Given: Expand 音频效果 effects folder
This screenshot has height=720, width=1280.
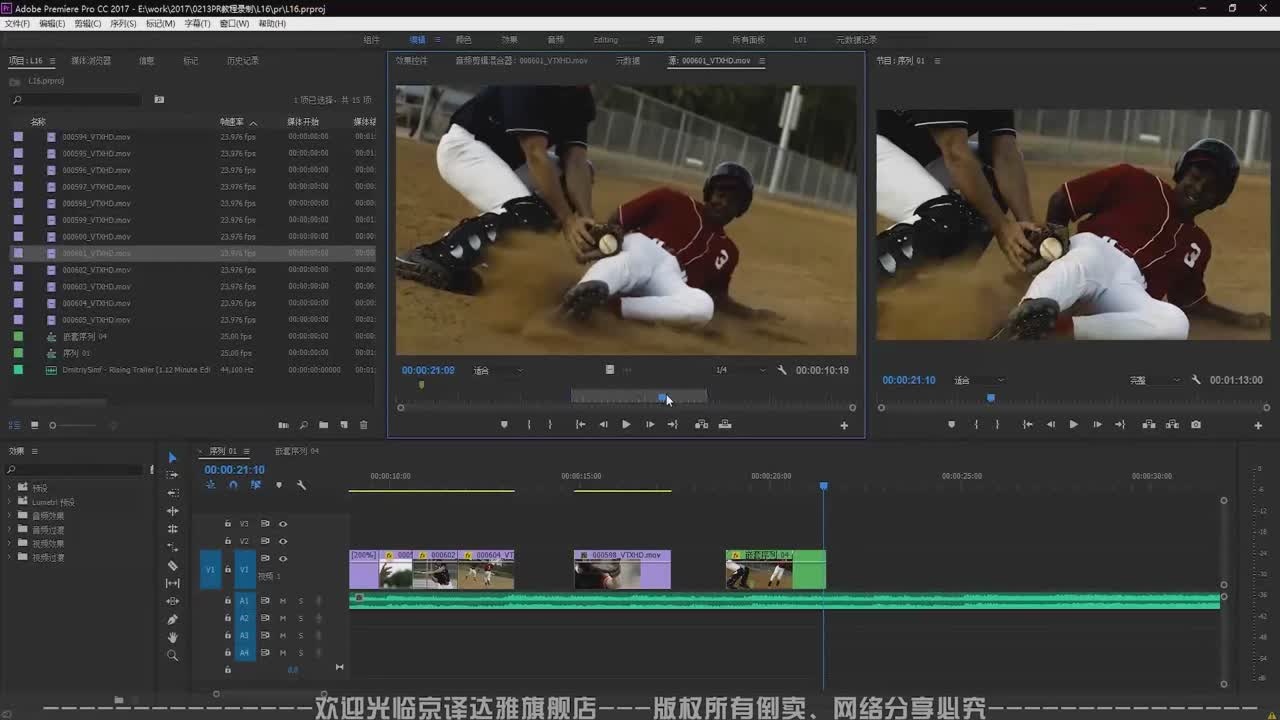Looking at the screenshot, I should click(x=11, y=516).
